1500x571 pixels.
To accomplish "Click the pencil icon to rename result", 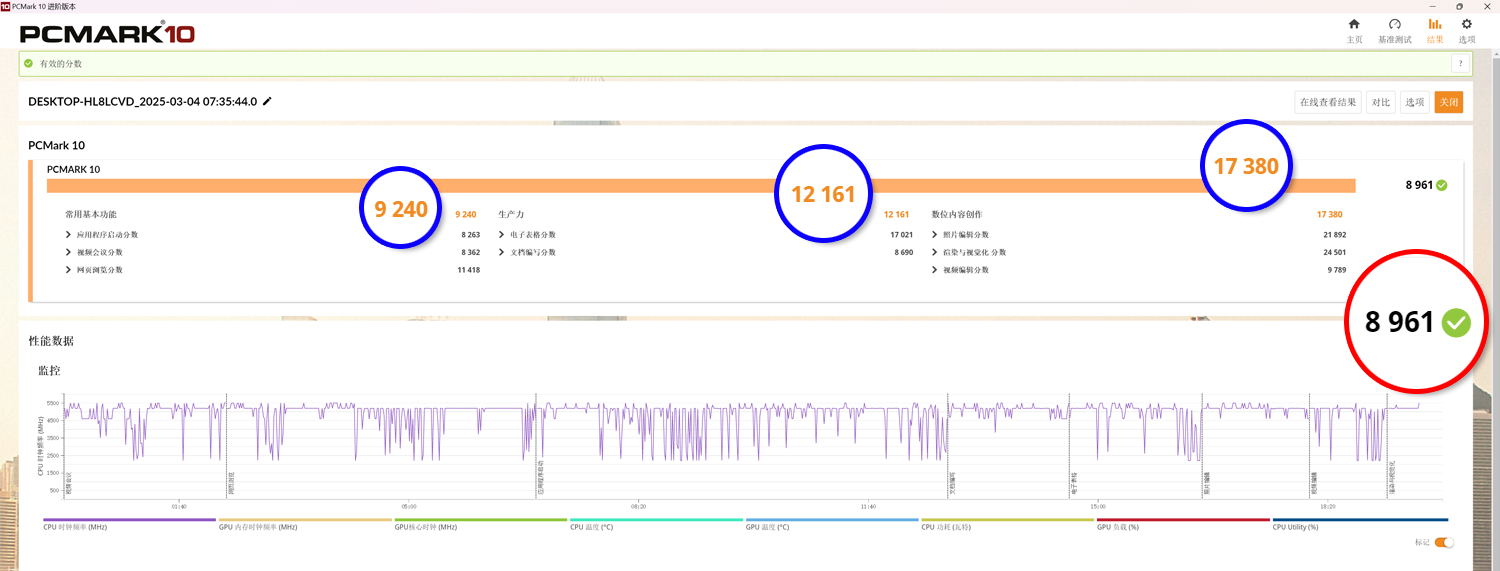I will tap(267, 102).
